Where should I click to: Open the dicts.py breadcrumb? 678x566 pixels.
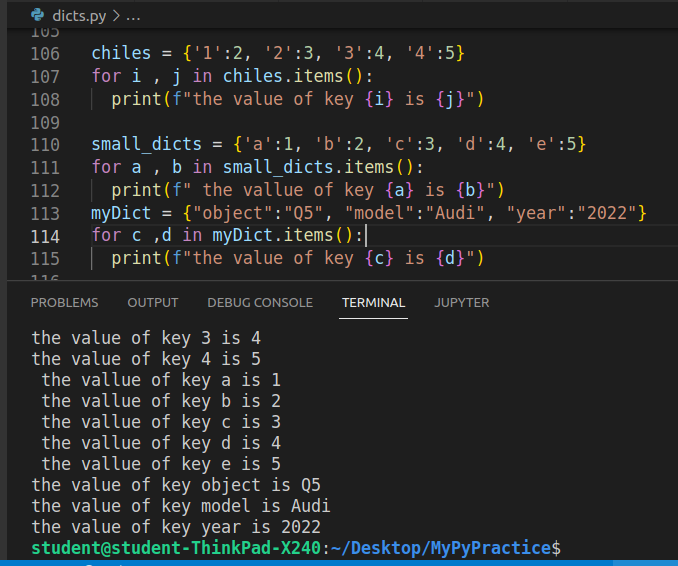(x=79, y=16)
